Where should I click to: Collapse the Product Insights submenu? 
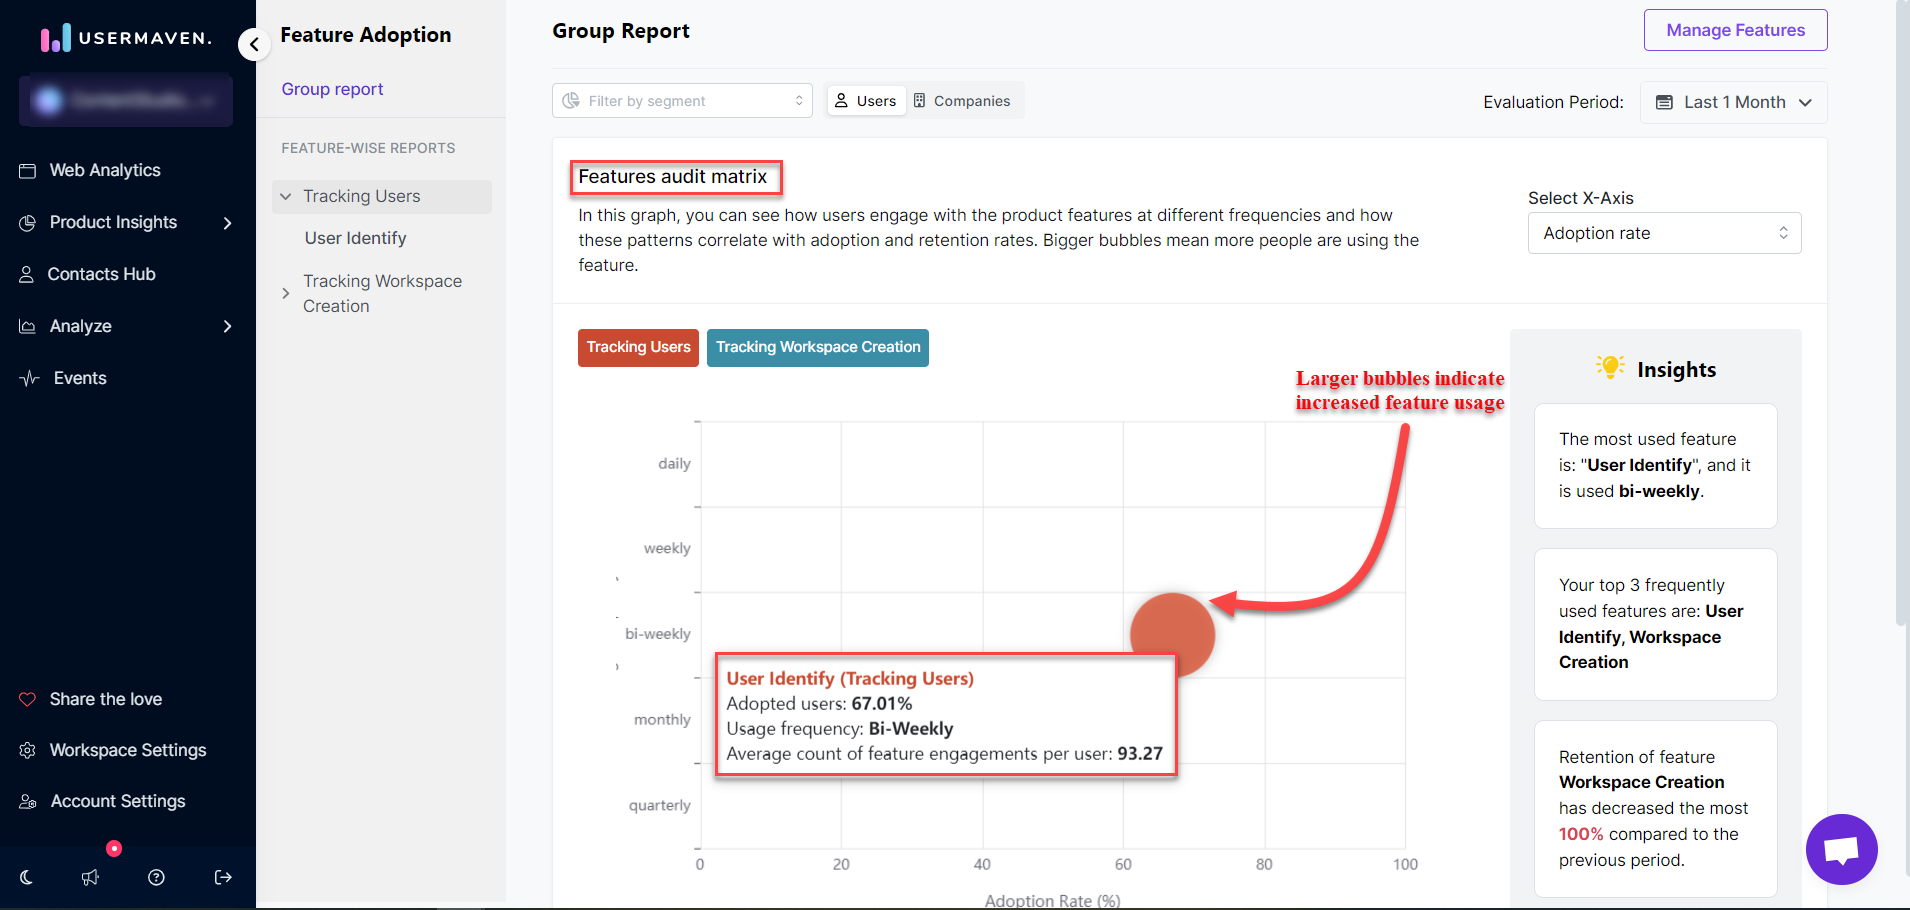point(227,222)
